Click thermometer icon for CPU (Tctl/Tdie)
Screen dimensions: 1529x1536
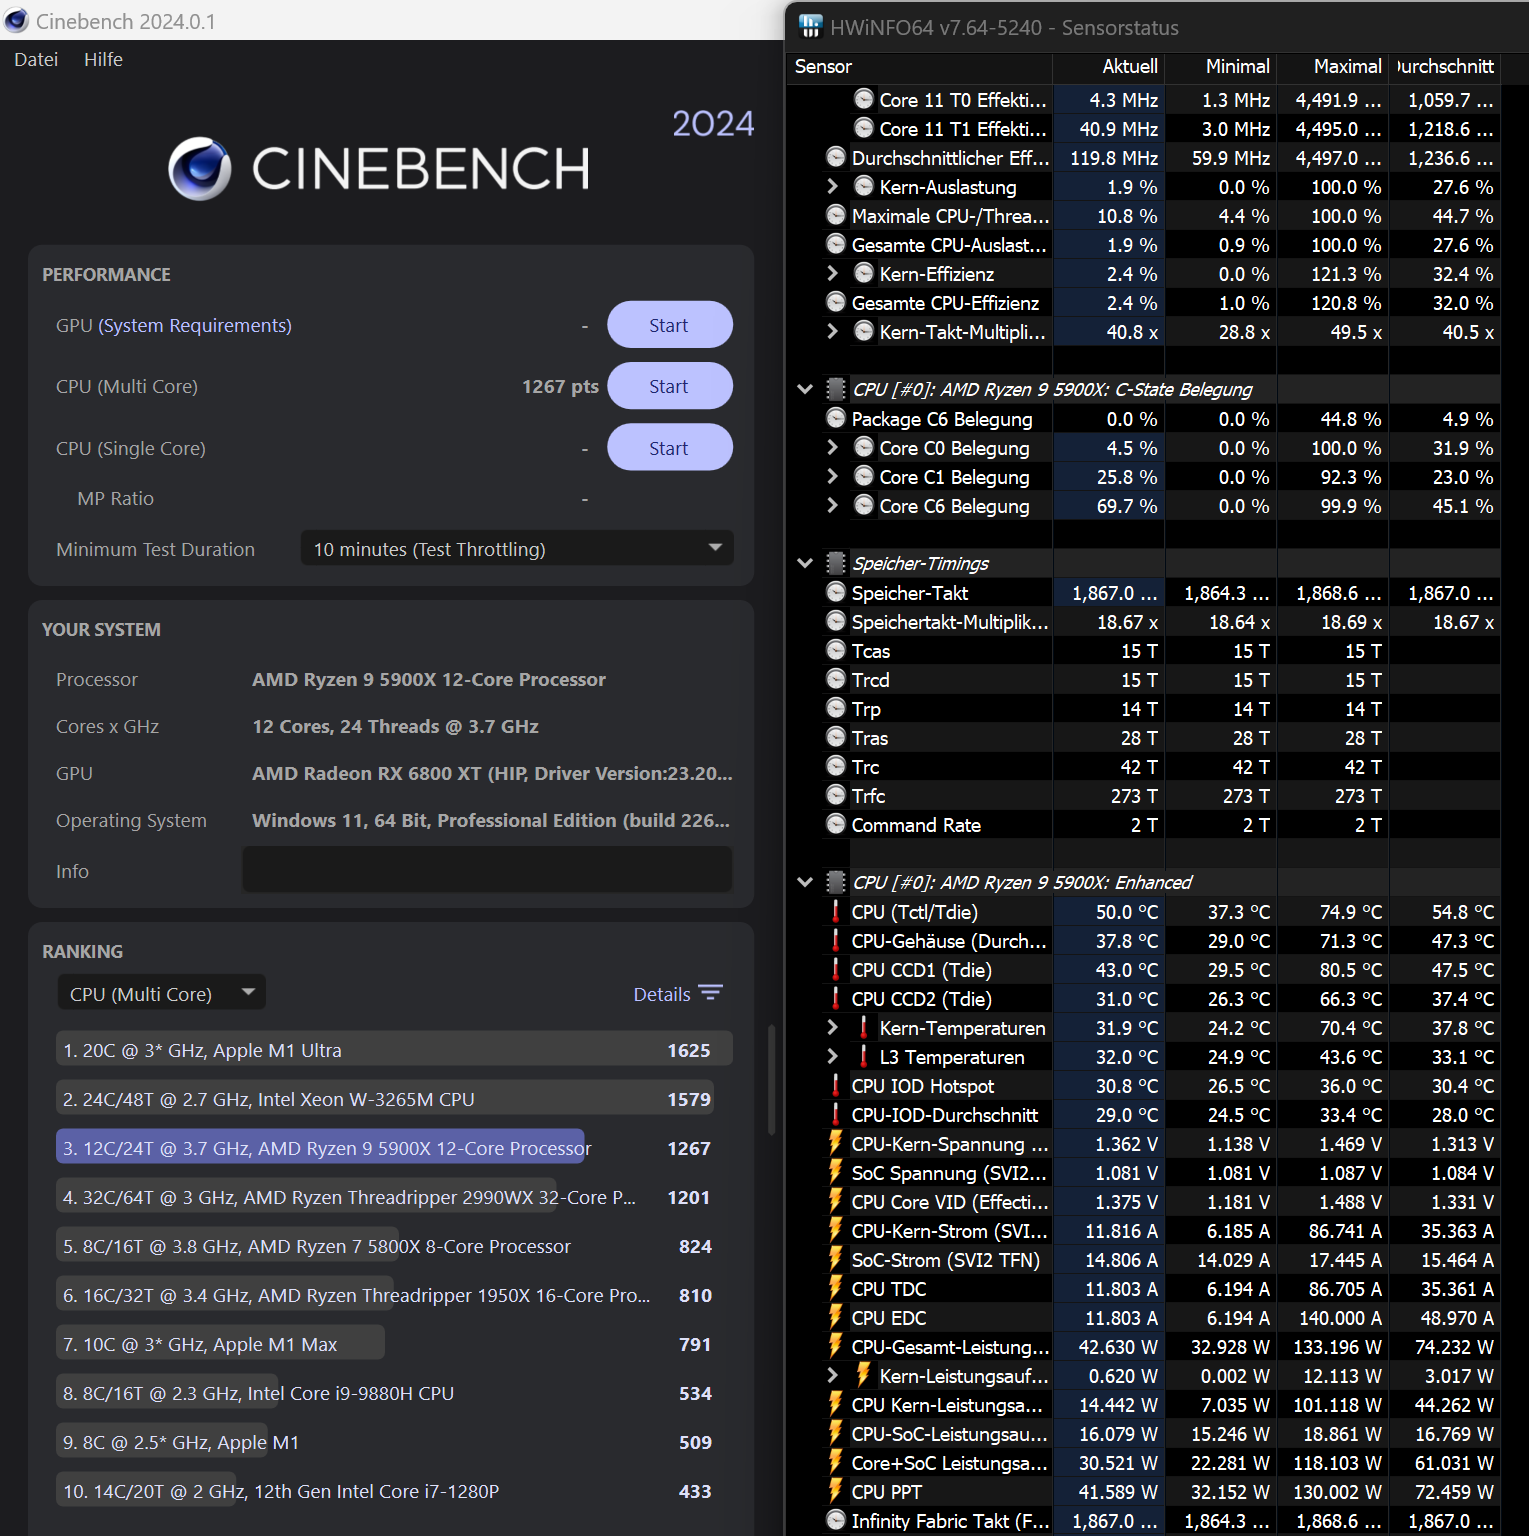pyautogui.click(x=836, y=911)
